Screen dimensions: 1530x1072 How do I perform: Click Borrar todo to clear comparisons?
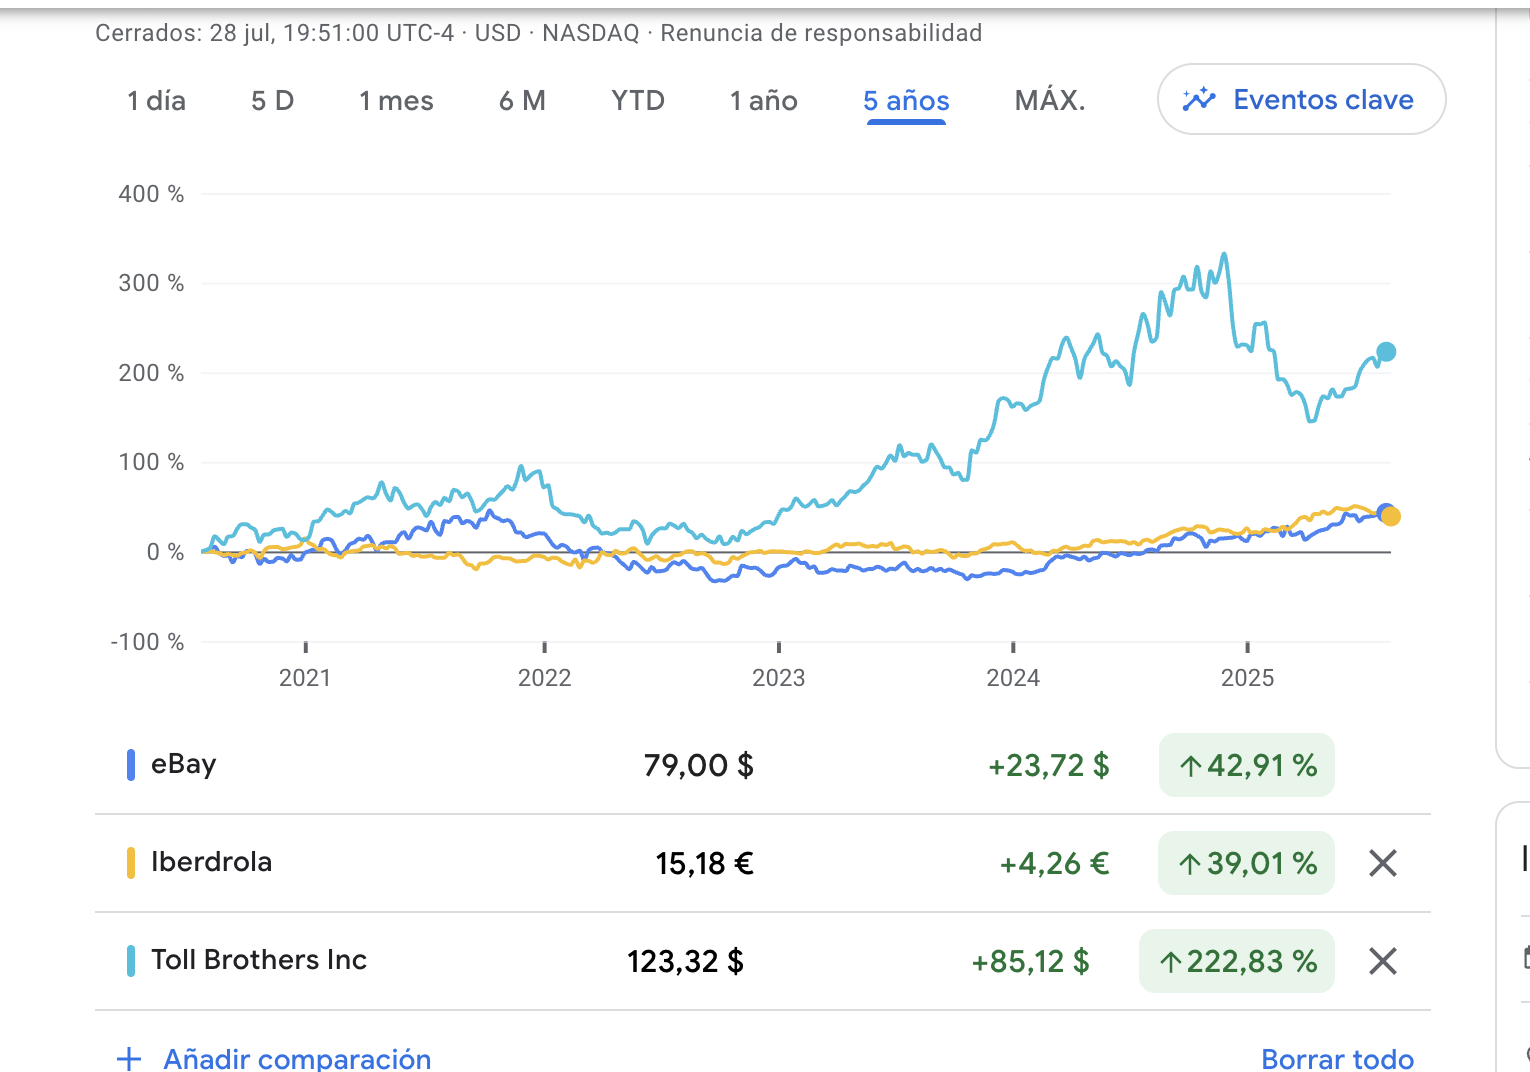click(1337, 1058)
